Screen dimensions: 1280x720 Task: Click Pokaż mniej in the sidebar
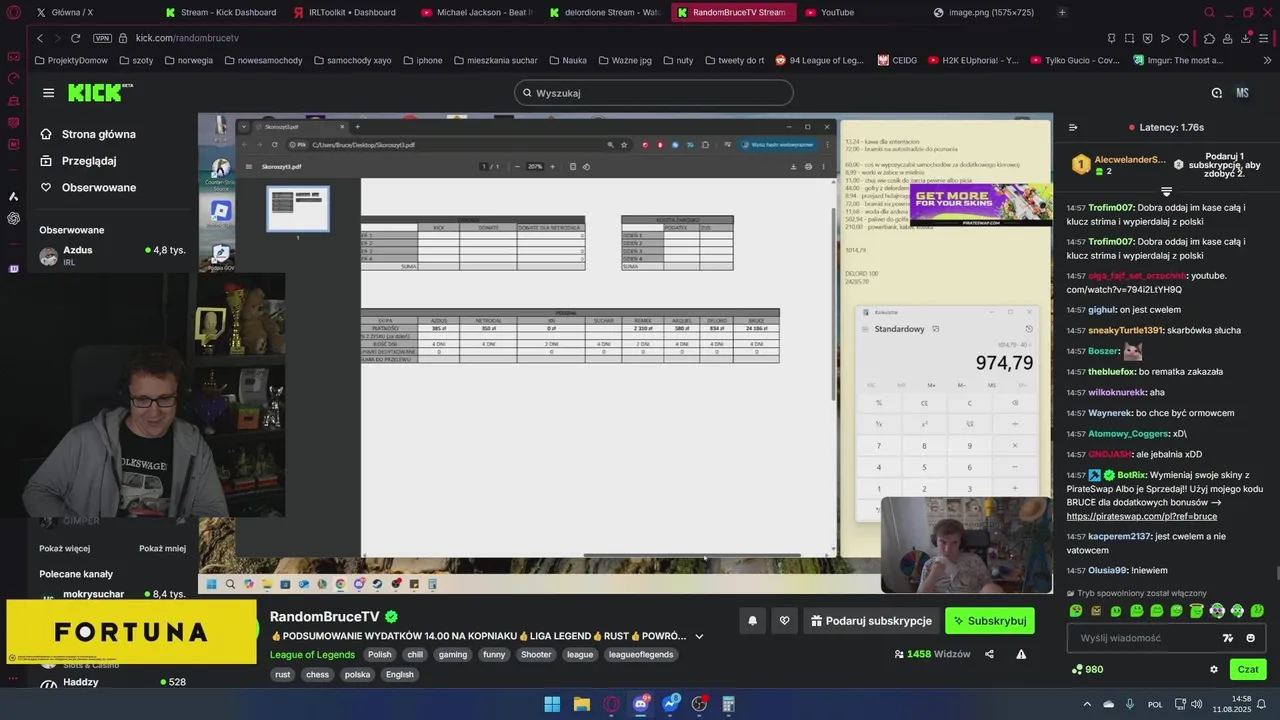pyautogui.click(x=162, y=548)
